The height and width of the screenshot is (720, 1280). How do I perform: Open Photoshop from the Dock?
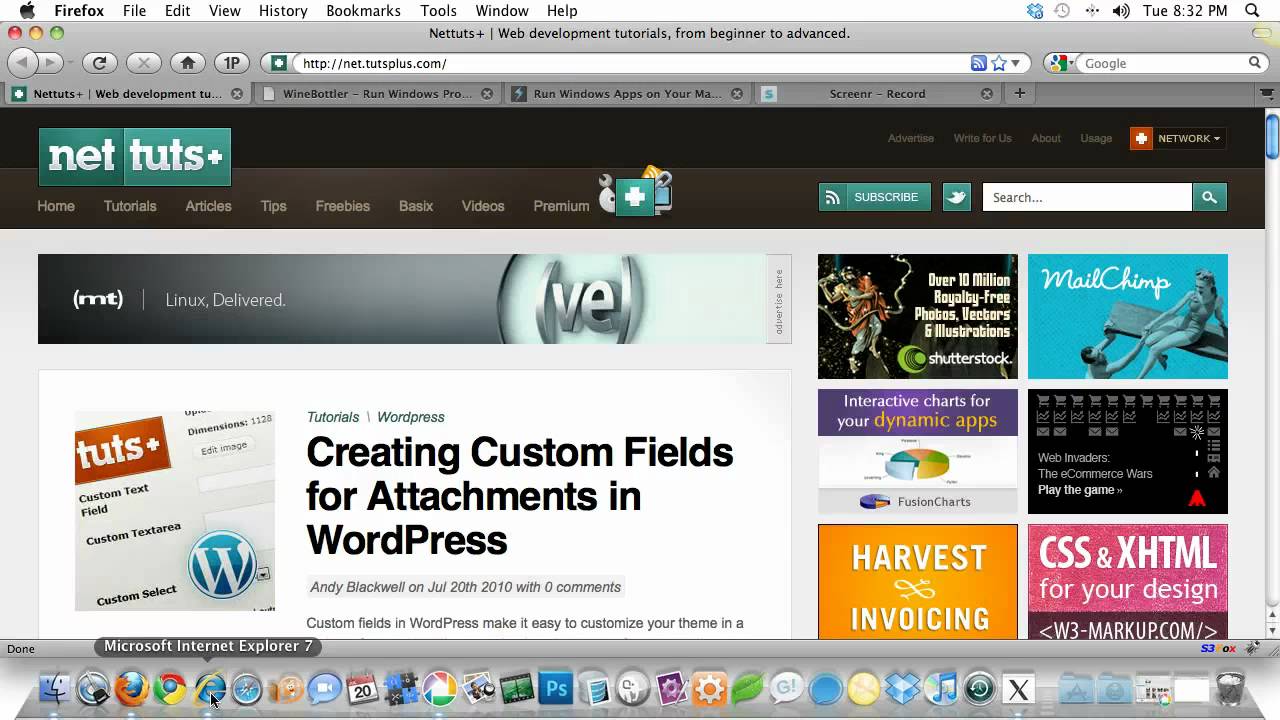coord(555,688)
